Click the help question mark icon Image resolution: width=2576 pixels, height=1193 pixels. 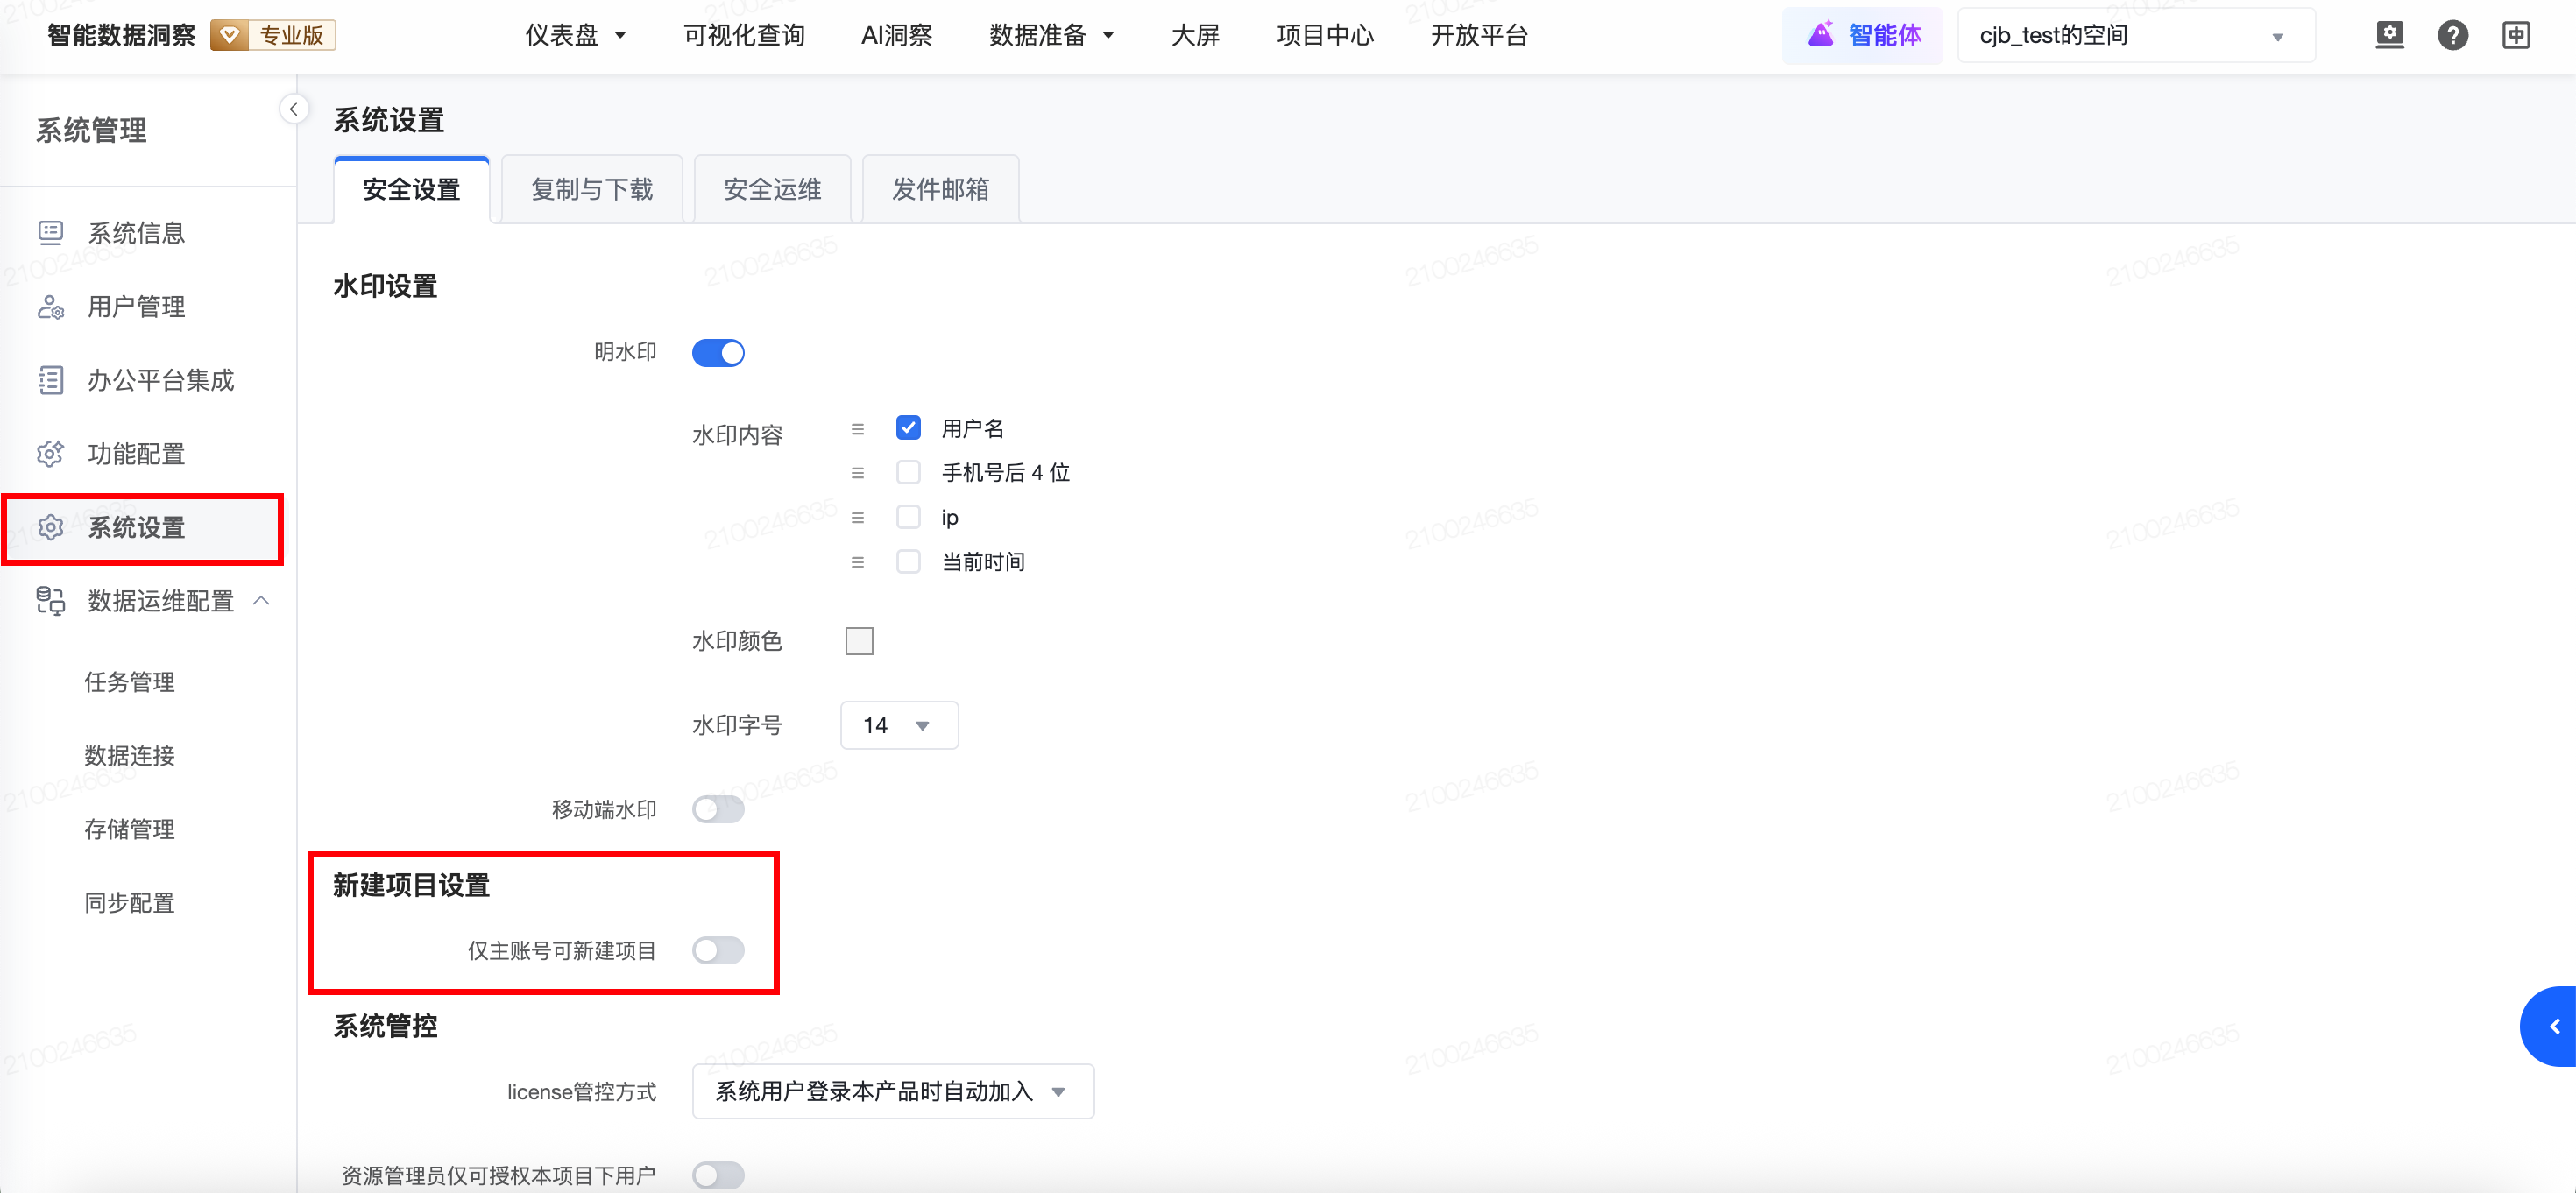coord(2452,36)
